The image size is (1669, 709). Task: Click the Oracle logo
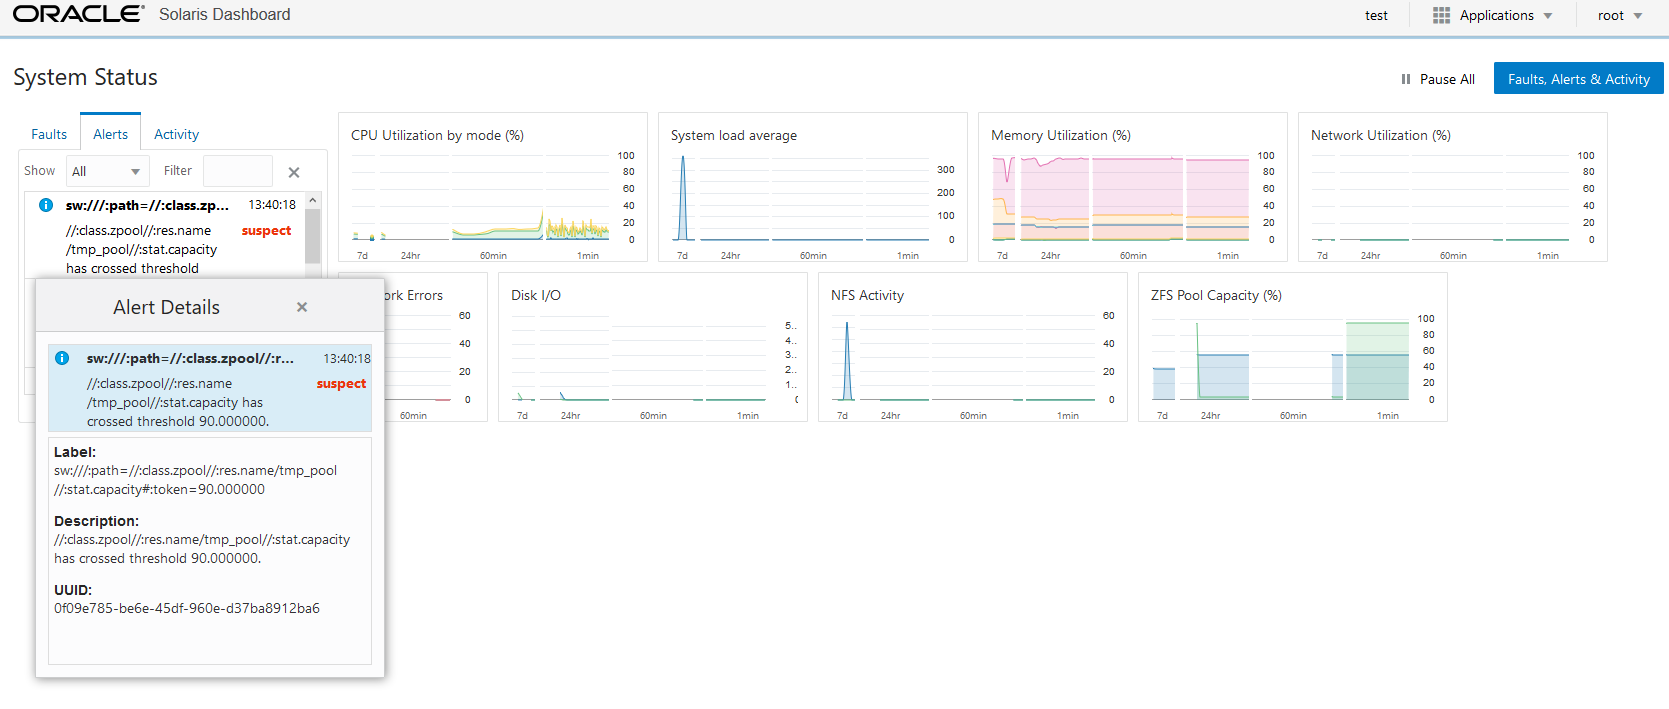point(79,14)
